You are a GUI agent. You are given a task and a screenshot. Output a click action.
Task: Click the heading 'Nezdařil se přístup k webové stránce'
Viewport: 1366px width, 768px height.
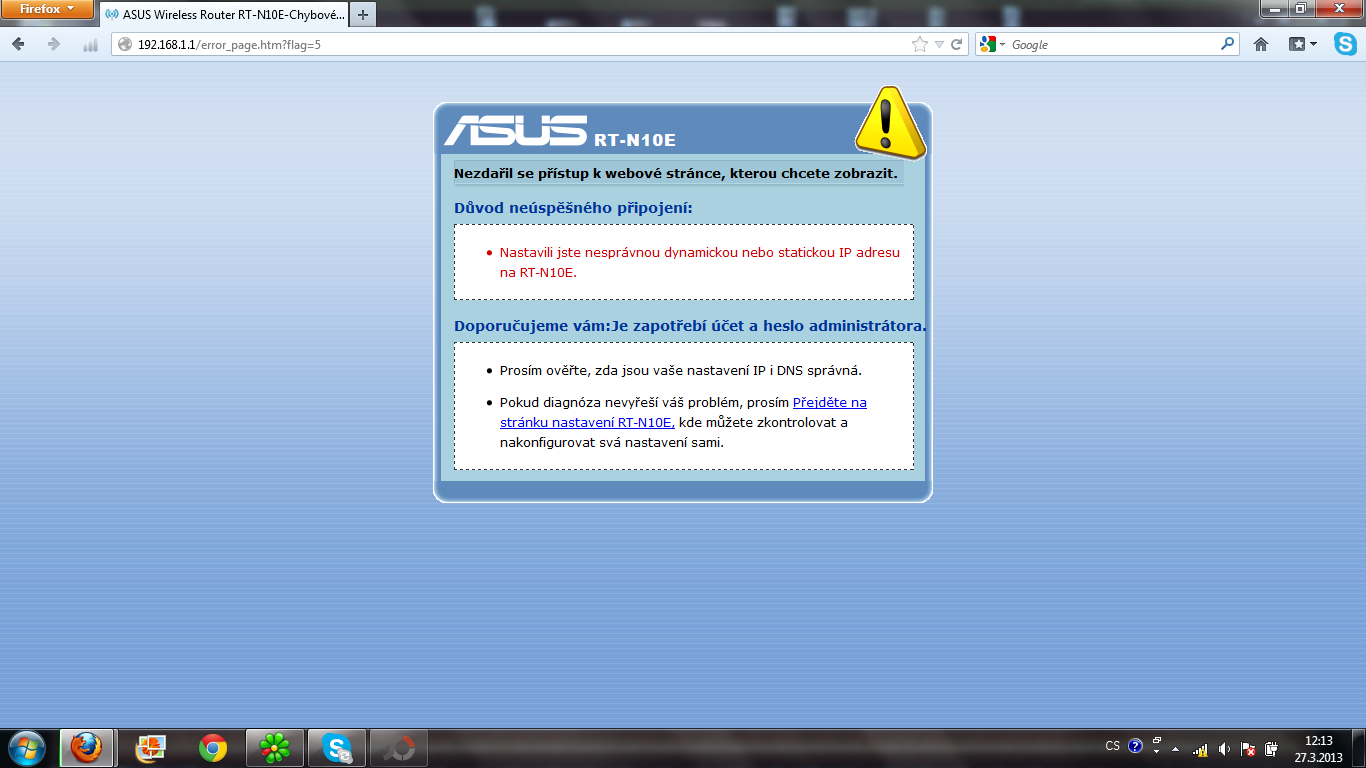pos(676,173)
